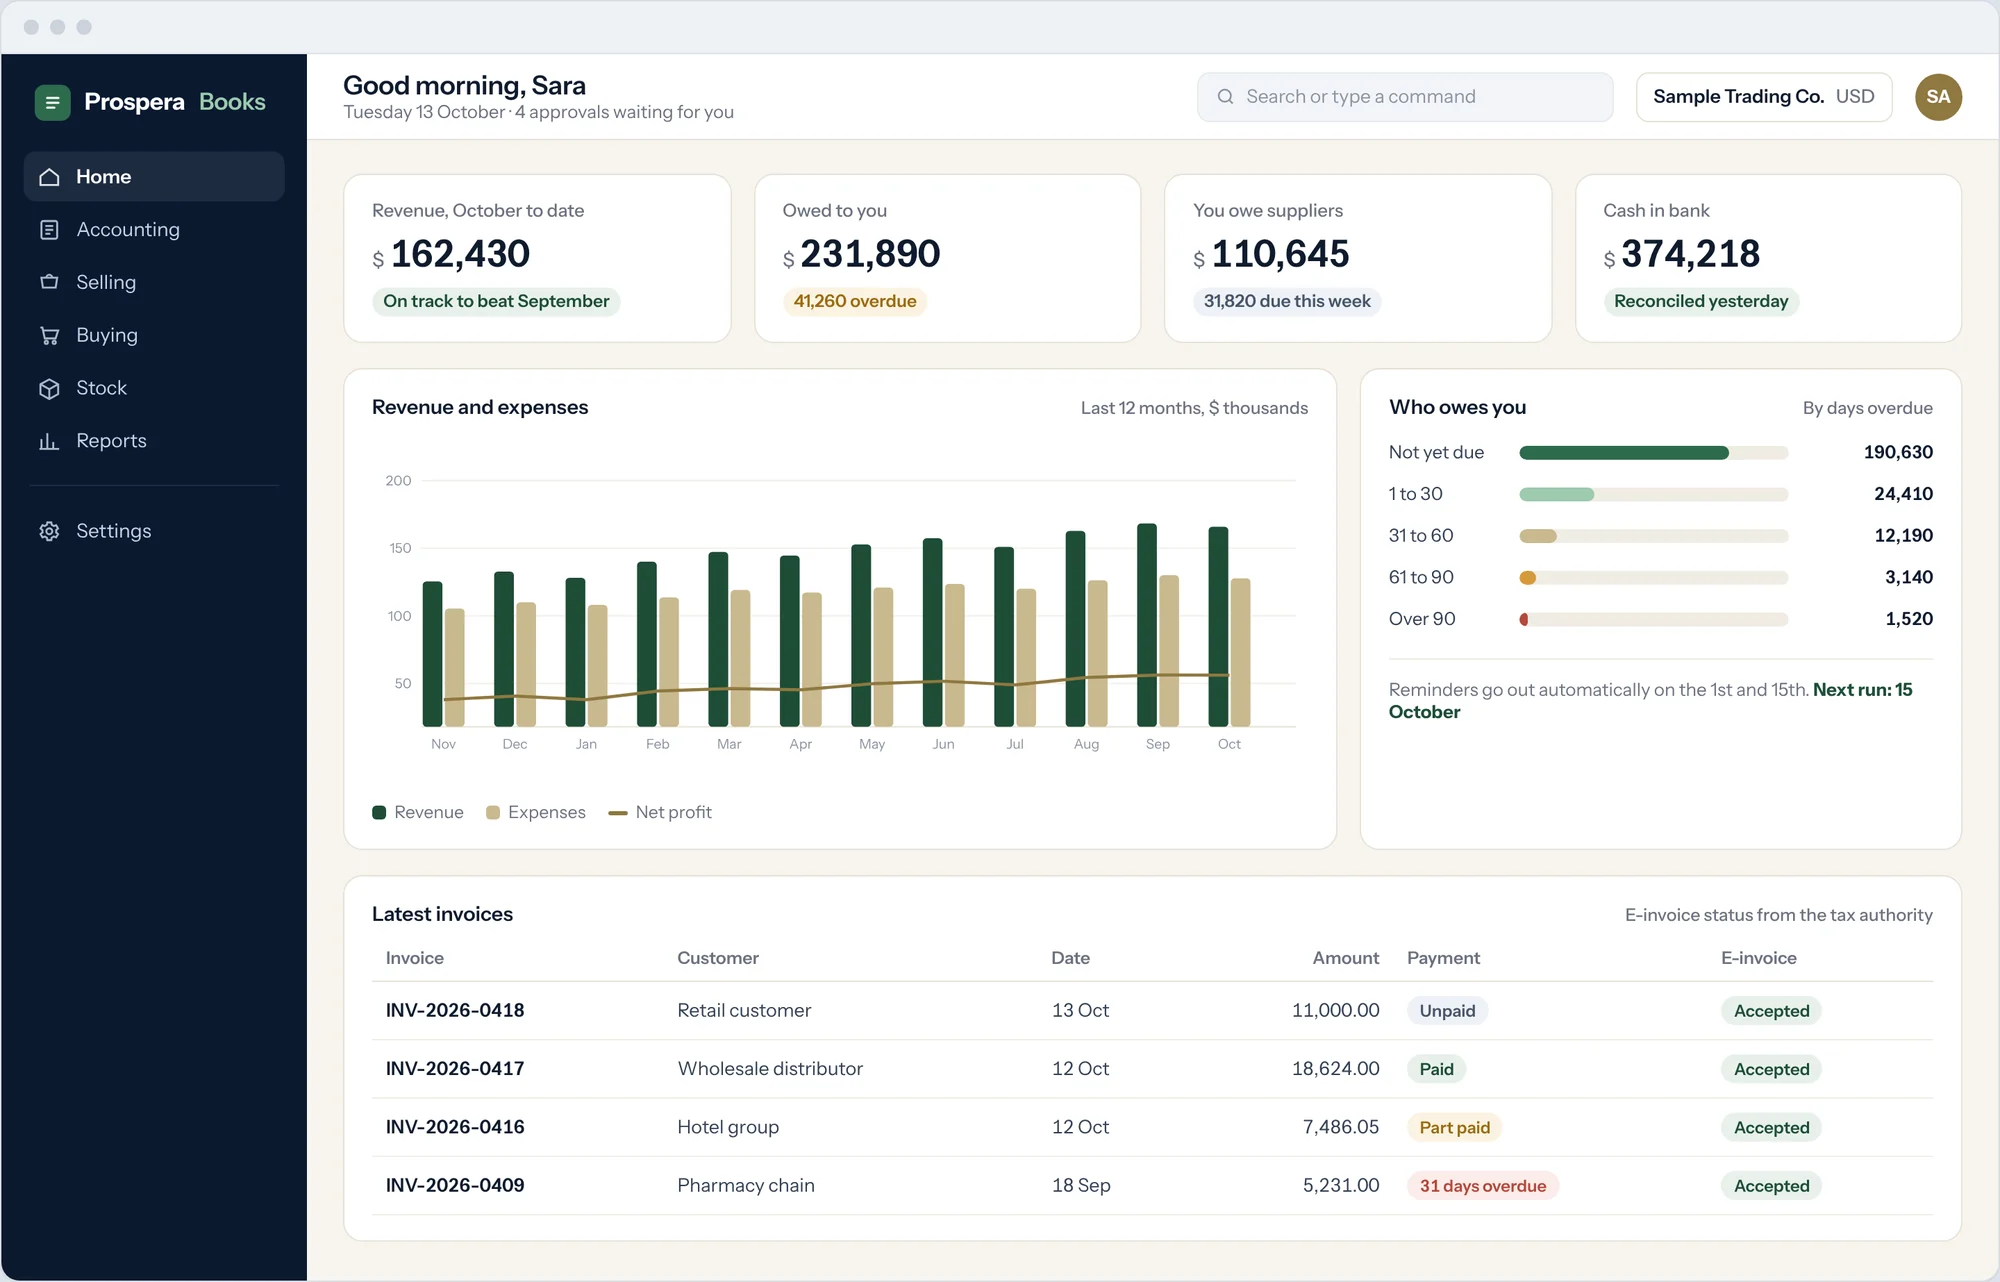Click the Selling bag icon
The height and width of the screenshot is (1282, 2000).
point(49,282)
